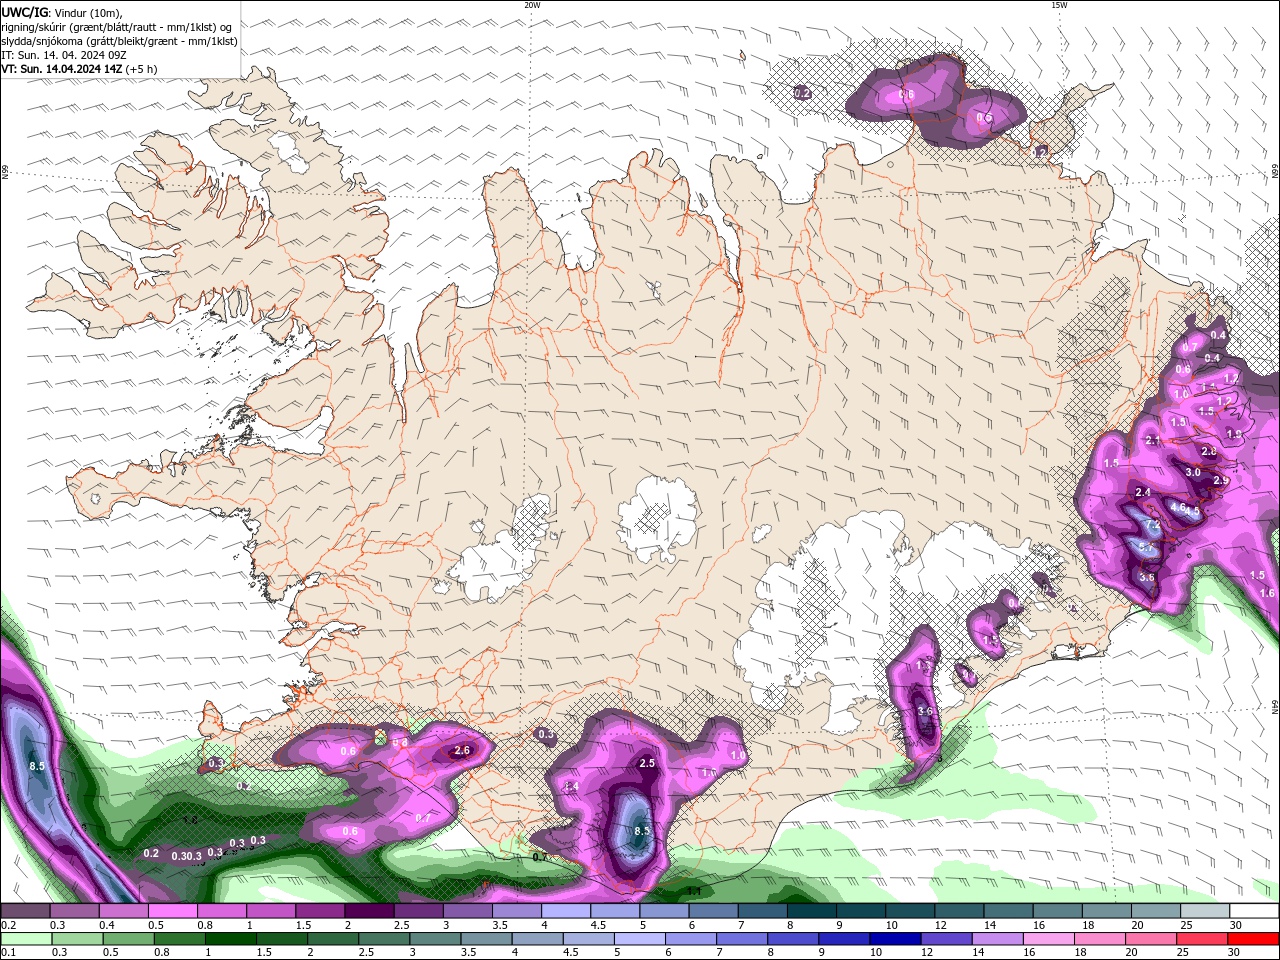Click the '20W' longitude label
Image resolution: width=1280 pixels, height=960 pixels.
click(x=532, y=5)
